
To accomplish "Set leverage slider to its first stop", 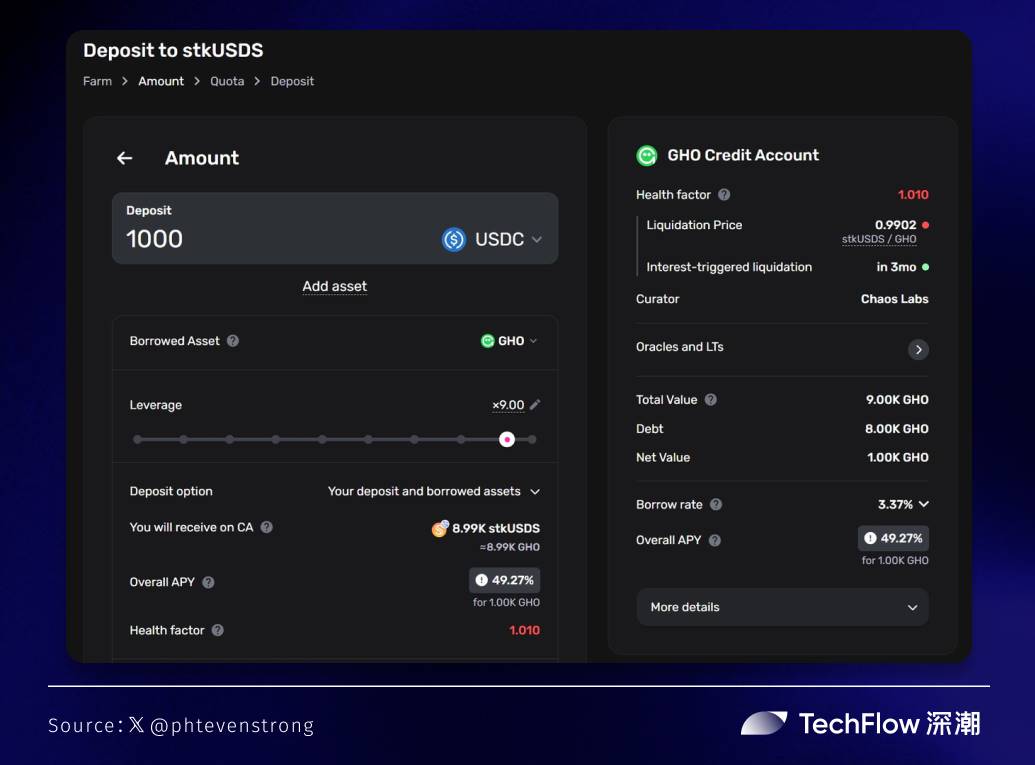I will [x=137, y=440].
